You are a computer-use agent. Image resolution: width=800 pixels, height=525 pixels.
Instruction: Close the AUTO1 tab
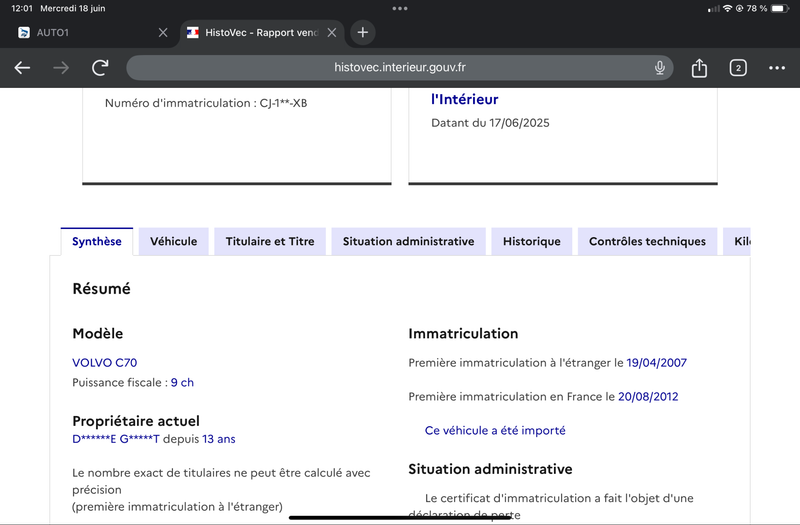click(163, 33)
